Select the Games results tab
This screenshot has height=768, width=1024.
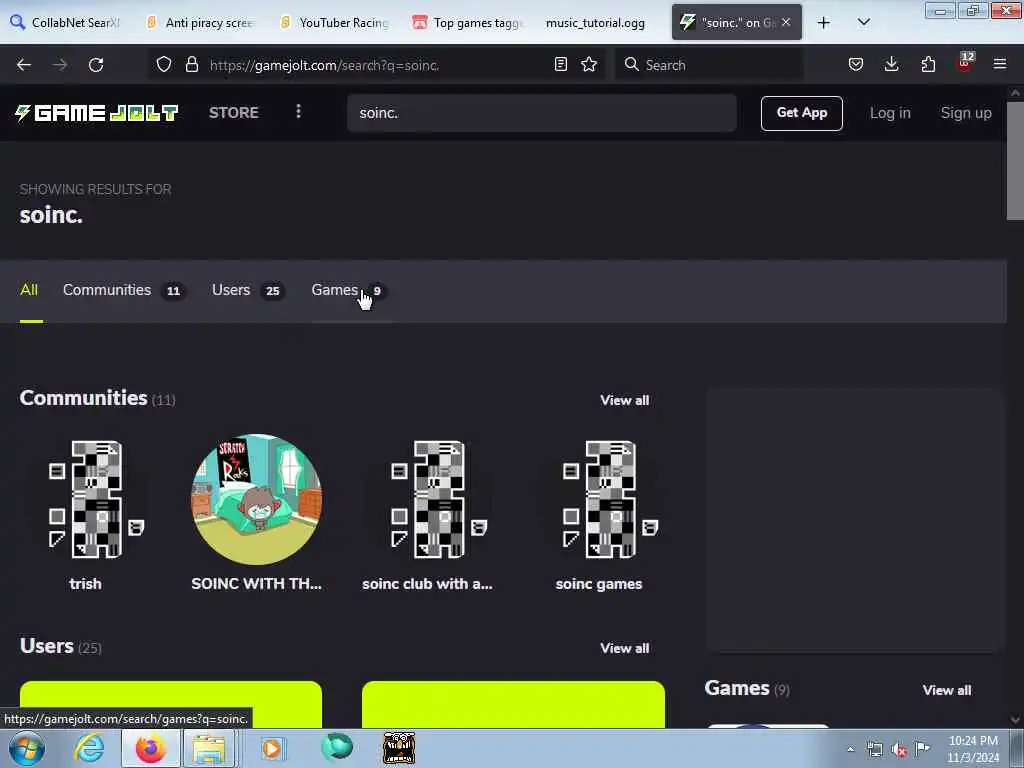pyautogui.click(x=349, y=290)
